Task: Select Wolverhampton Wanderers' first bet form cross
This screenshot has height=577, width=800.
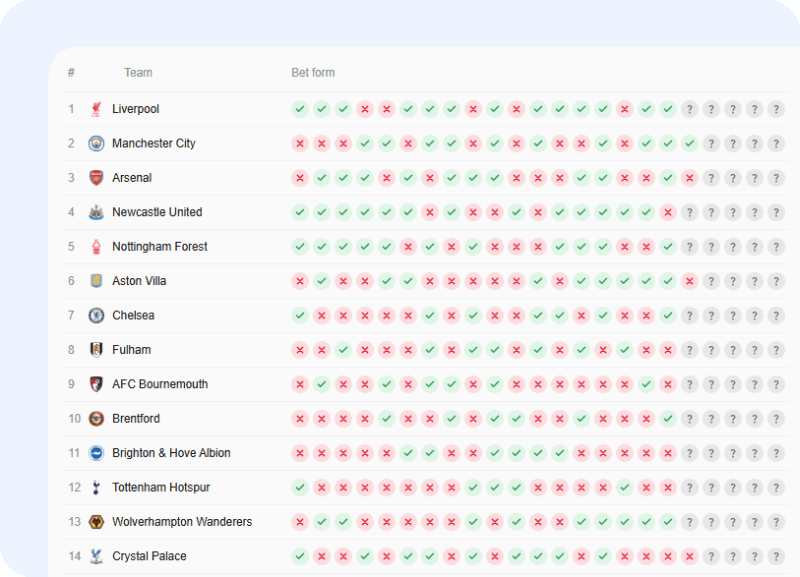Action: tap(300, 522)
